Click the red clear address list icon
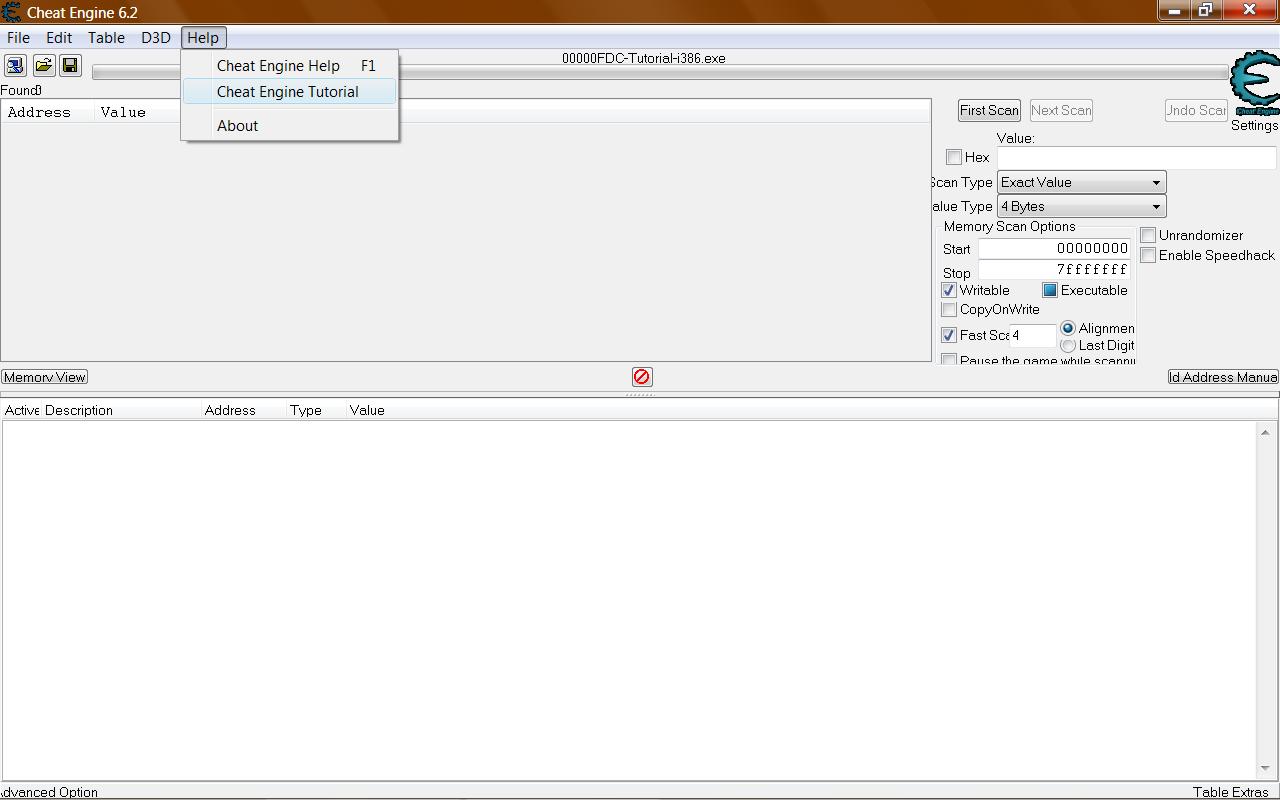This screenshot has width=1280, height=800. coord(642,377)
